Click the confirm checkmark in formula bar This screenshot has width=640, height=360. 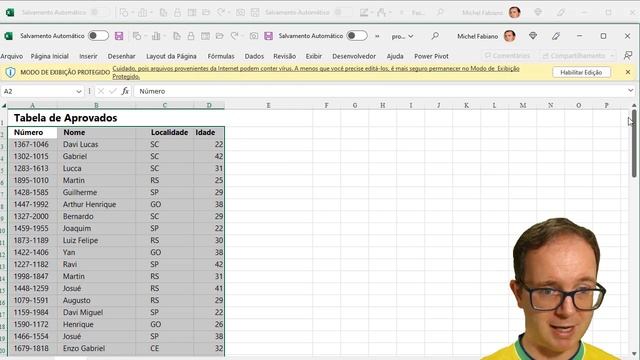pos(113,91)
